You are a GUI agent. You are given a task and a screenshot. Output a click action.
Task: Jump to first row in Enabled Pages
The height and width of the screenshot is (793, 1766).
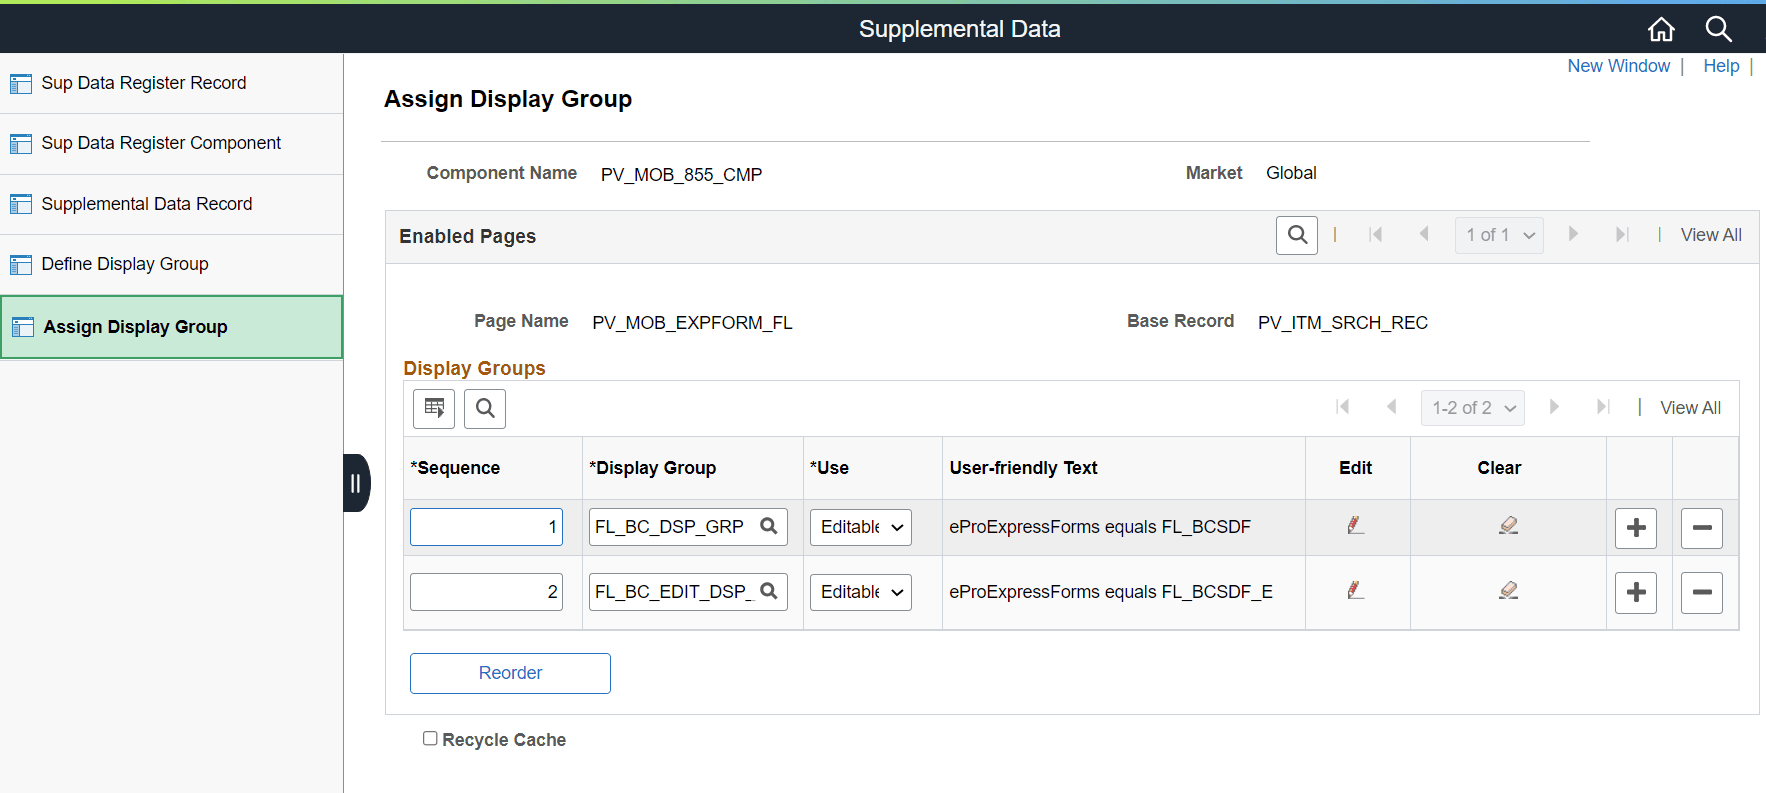[x=1375, y=234]
